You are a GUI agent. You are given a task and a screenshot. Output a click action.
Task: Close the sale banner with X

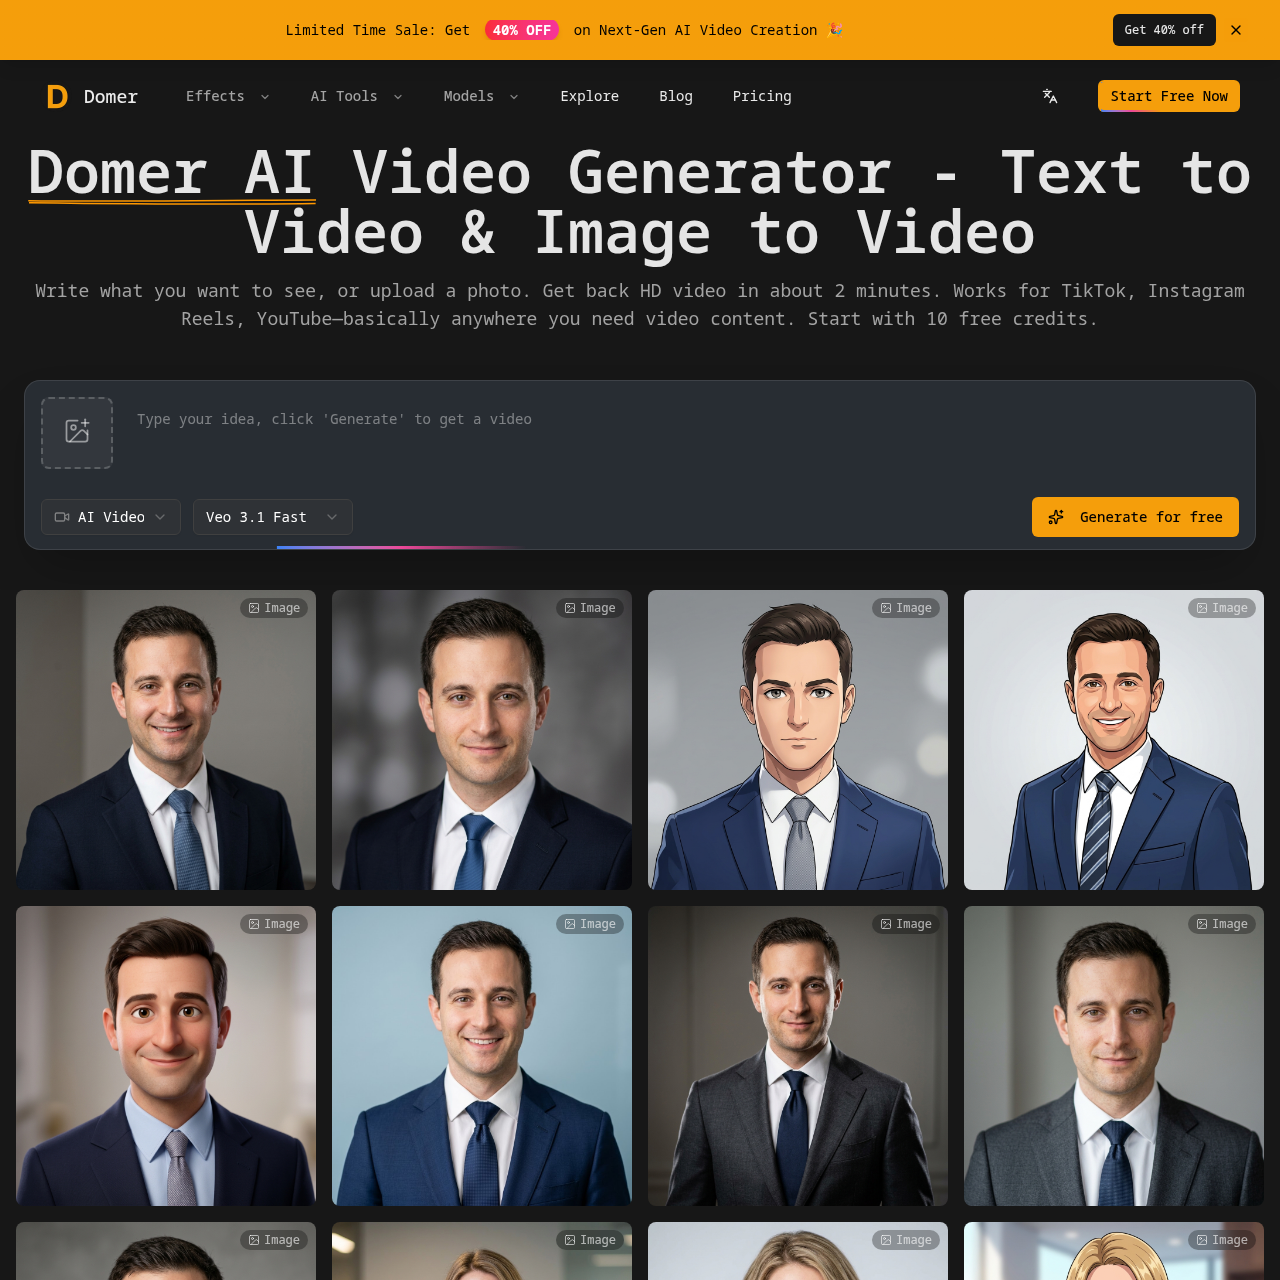(x=1236, y=30)
